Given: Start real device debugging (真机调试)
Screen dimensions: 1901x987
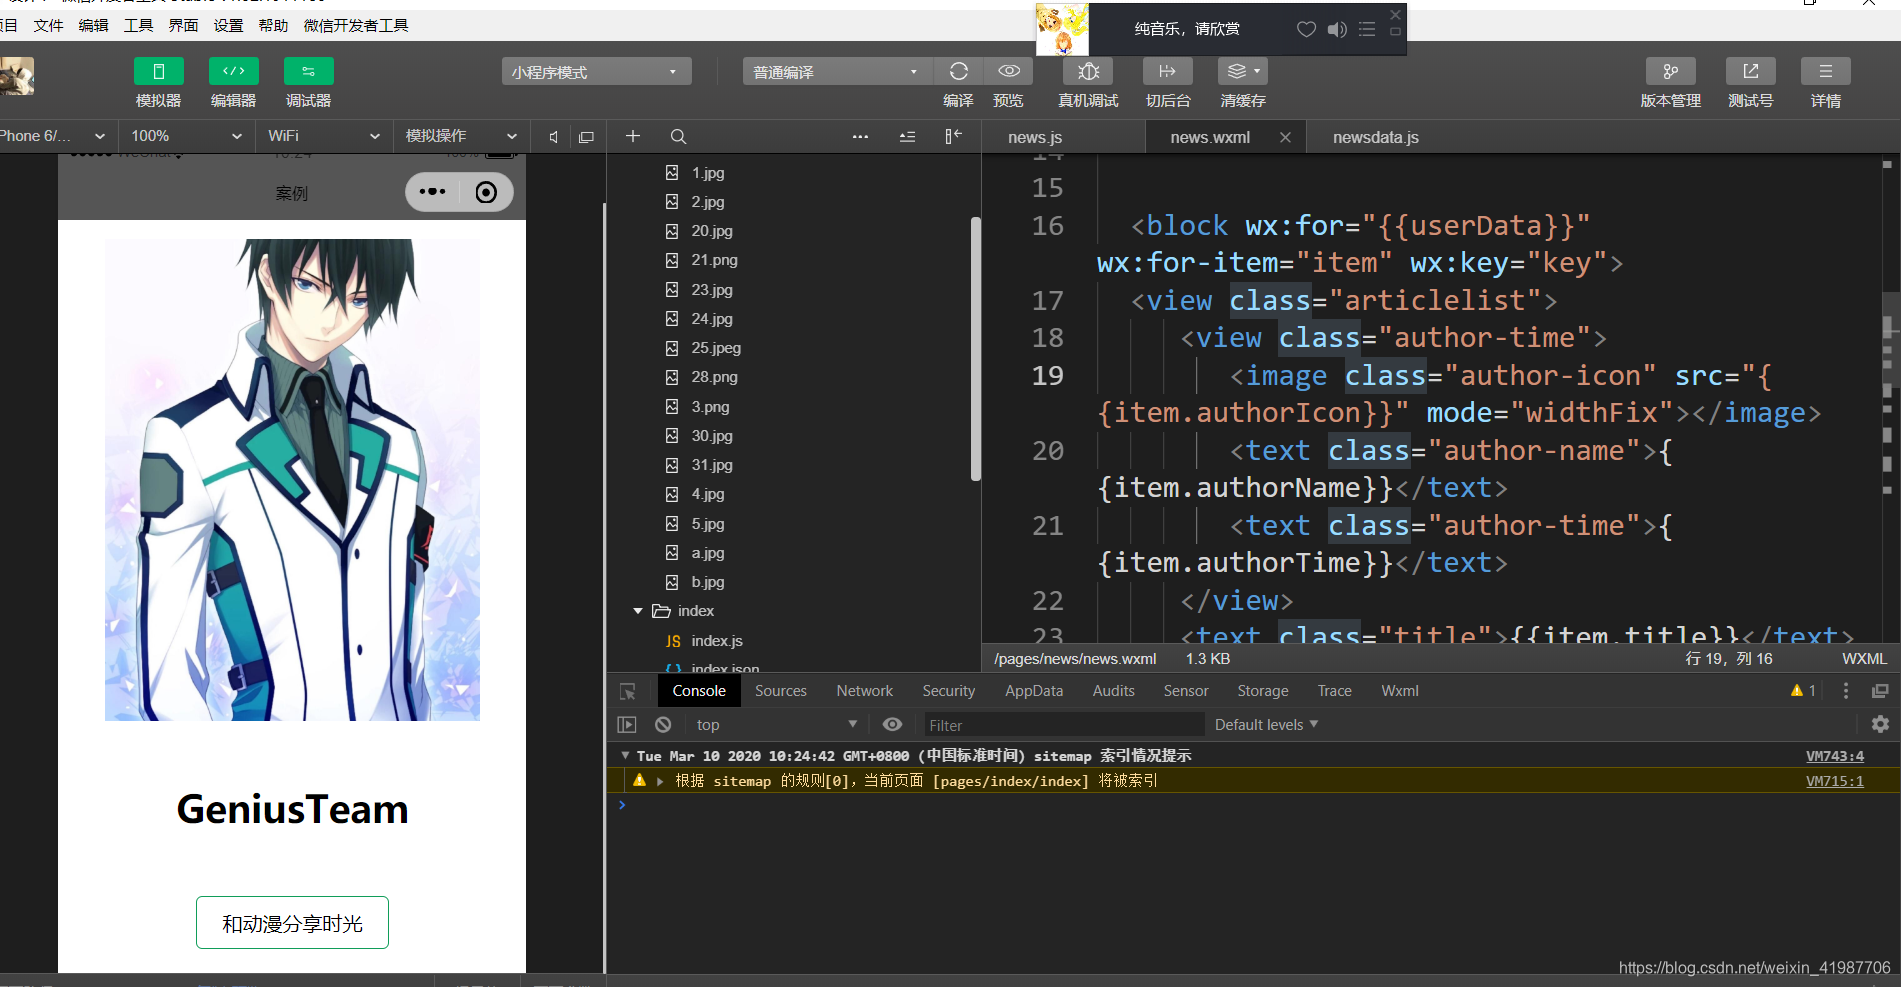Looking at the screenshot, I should click(x=1088, y=71).
